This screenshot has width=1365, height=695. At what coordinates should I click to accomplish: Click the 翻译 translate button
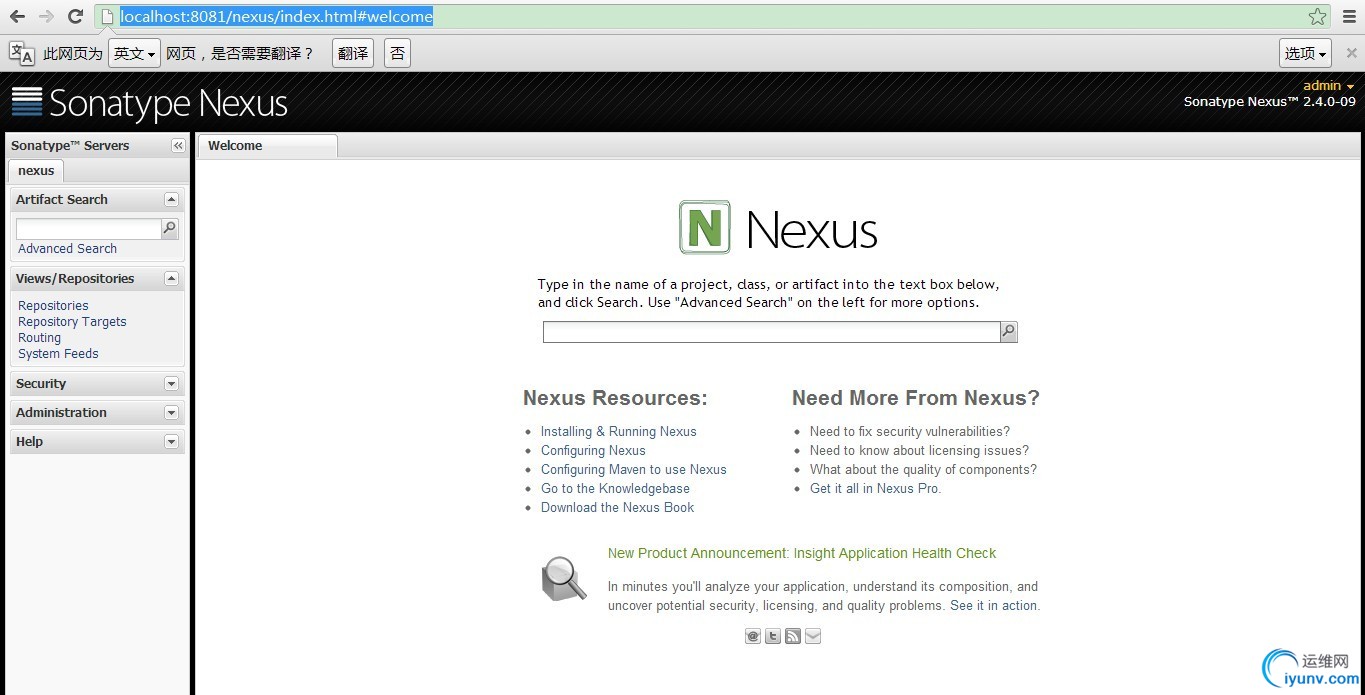(353, 53)
